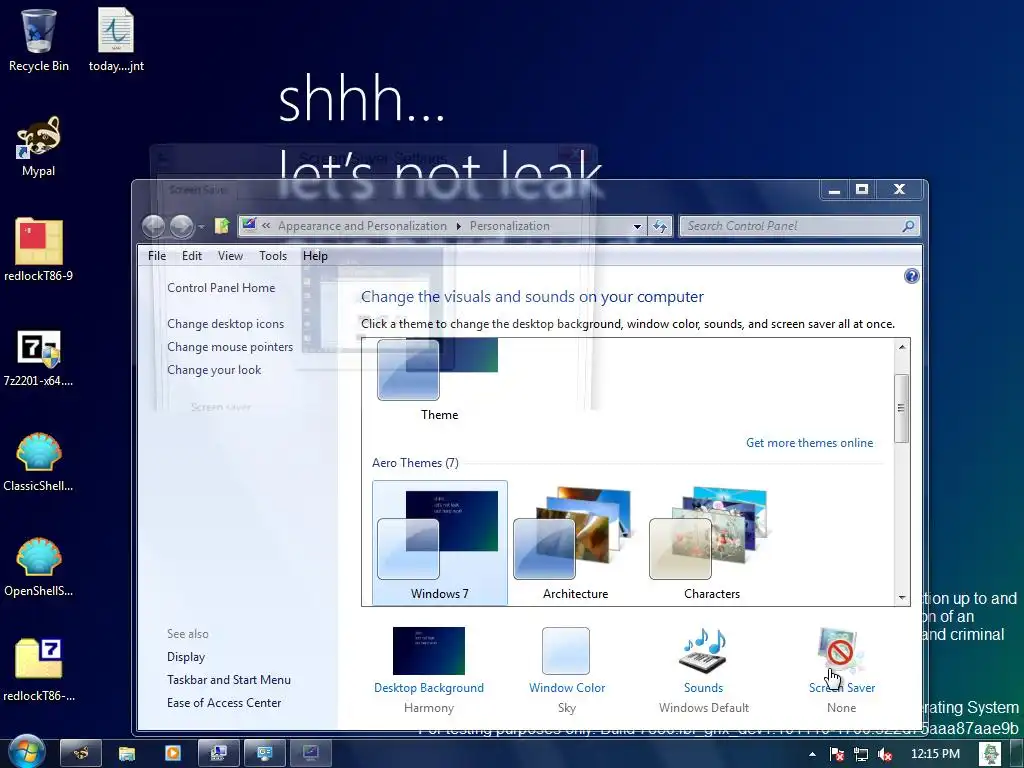Image resolution: width=1024 pixels, height=768 pixels.
Task: Open the Action Center flag icon
Action: tap(837, 754)
